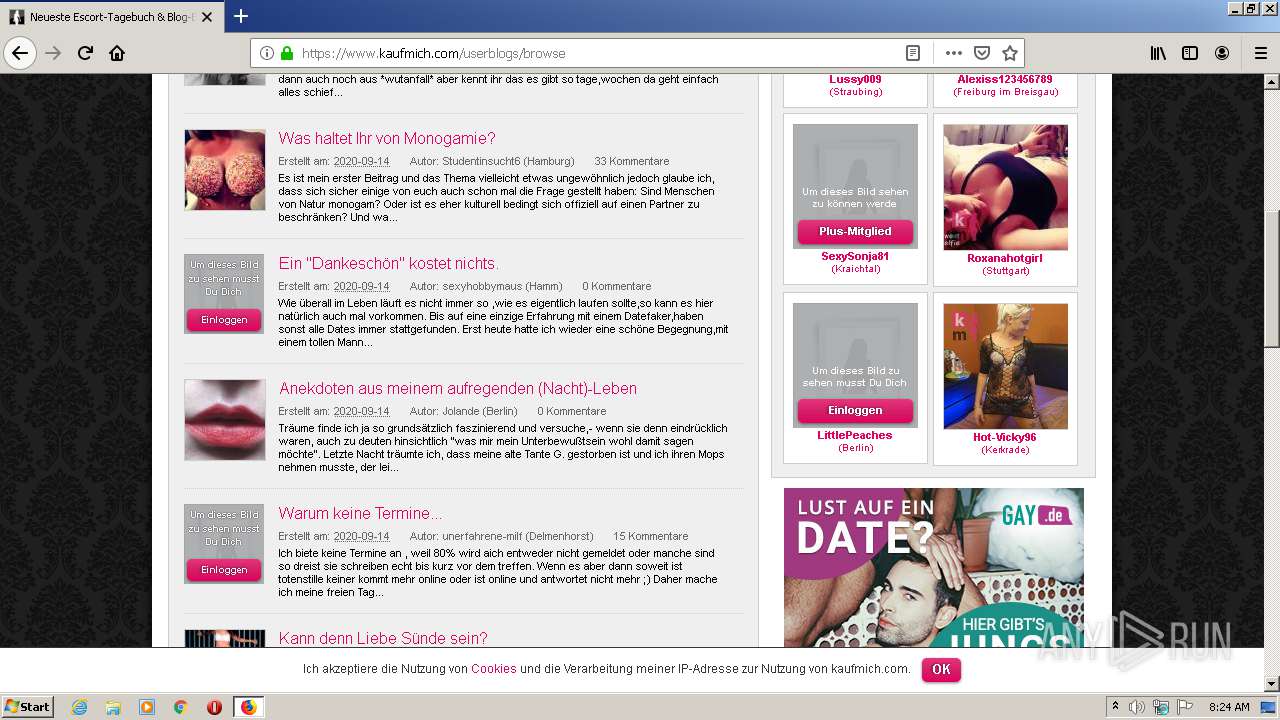
Task: Open Action Center flag icon
Action: (1185, 707)
